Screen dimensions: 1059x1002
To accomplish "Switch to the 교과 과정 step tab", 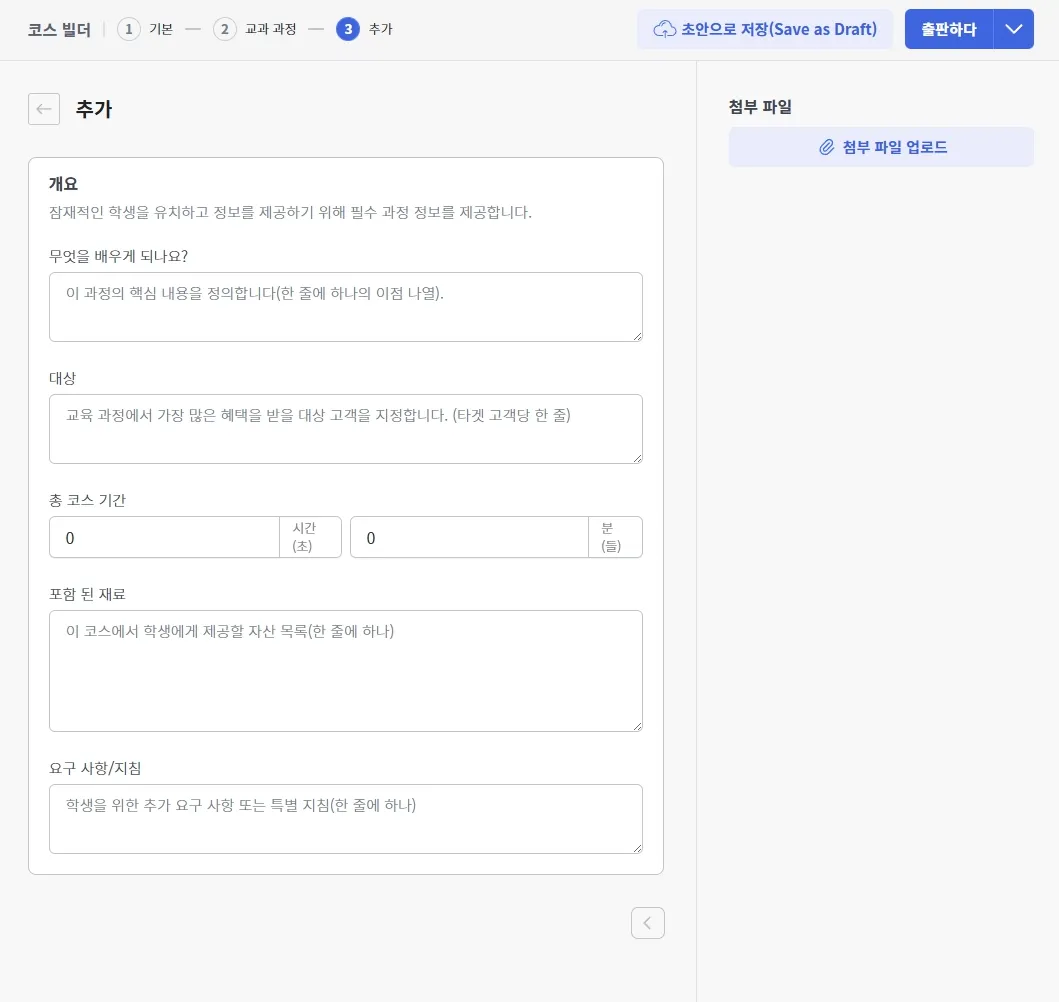I will click(x=270, y=29).
